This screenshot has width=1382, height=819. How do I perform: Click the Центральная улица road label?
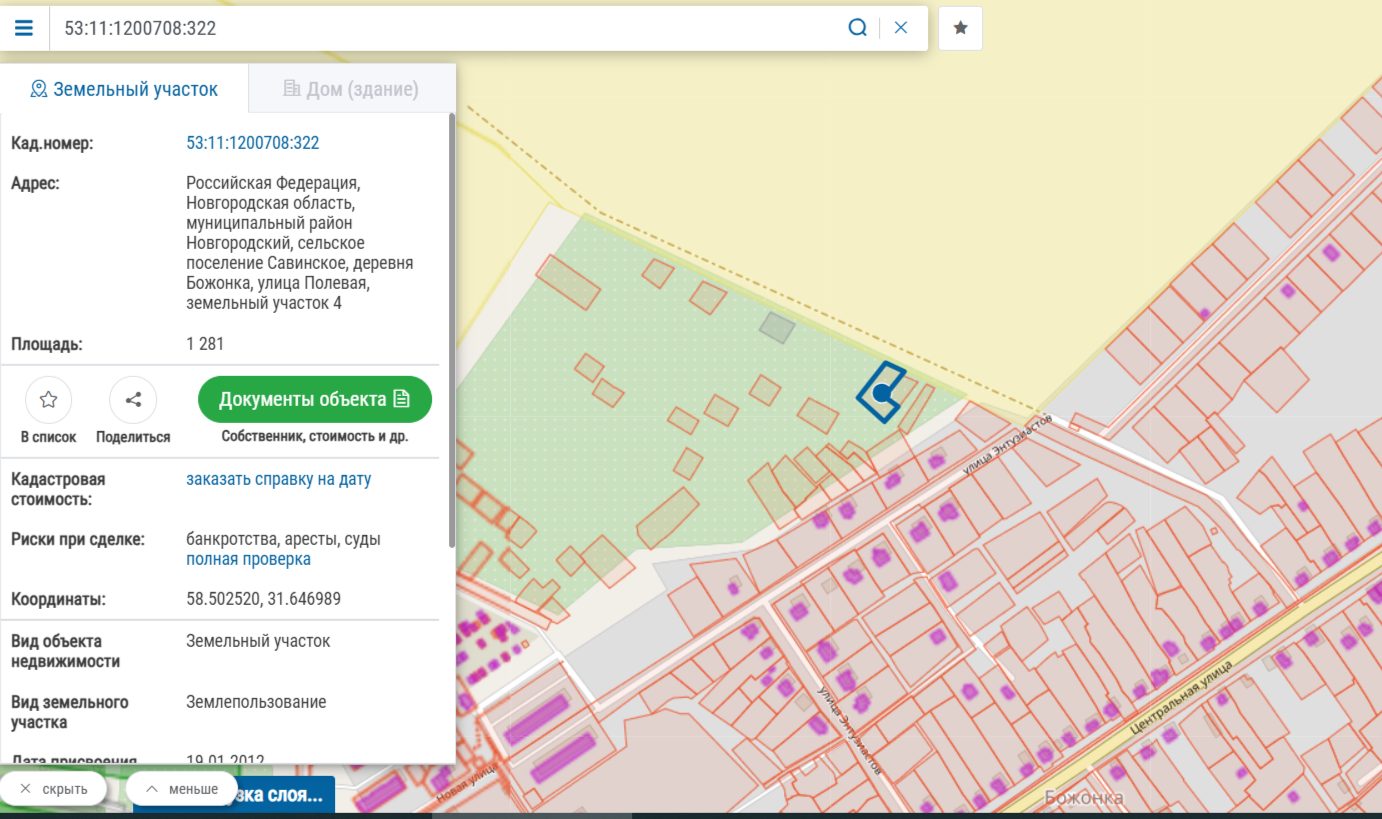coord(1181,697)
